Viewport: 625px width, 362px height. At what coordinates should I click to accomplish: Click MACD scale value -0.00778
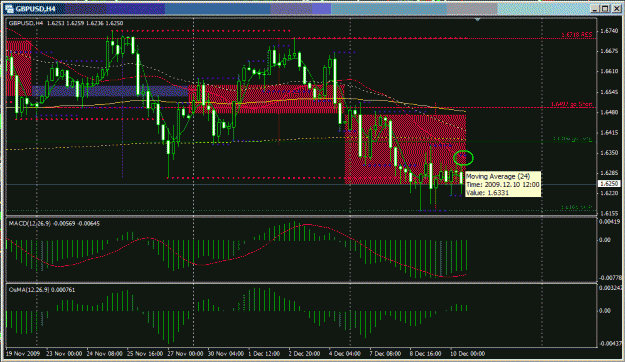point(610,278)
